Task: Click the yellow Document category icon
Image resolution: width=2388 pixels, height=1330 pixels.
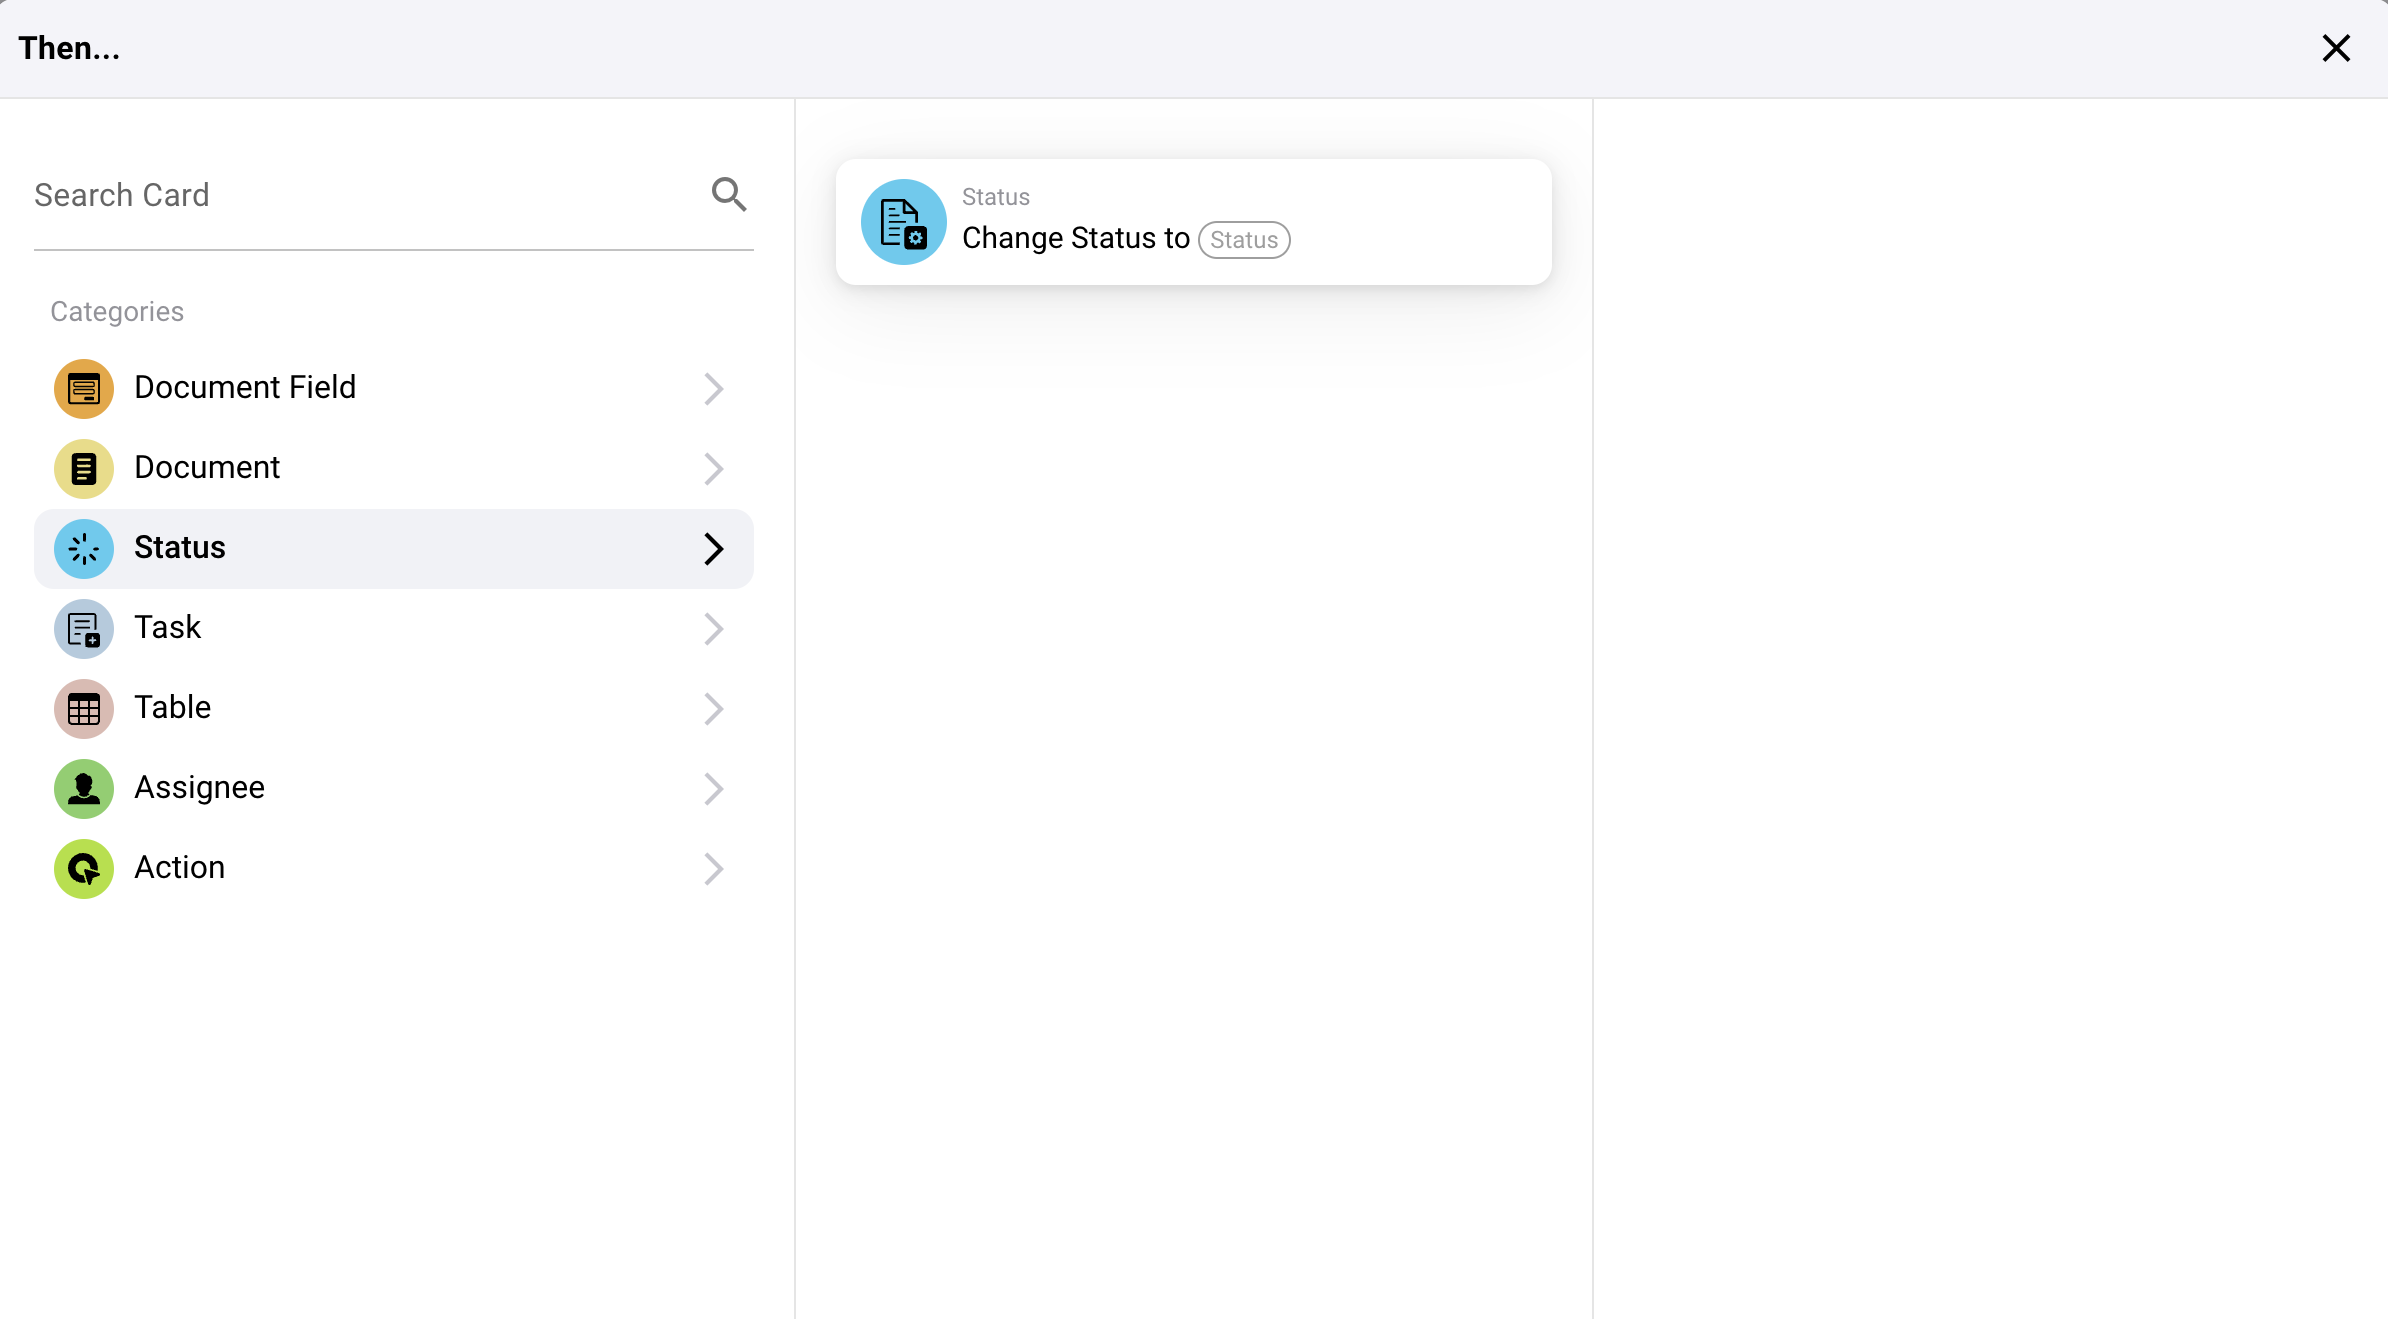Action: tap(84, 468)
